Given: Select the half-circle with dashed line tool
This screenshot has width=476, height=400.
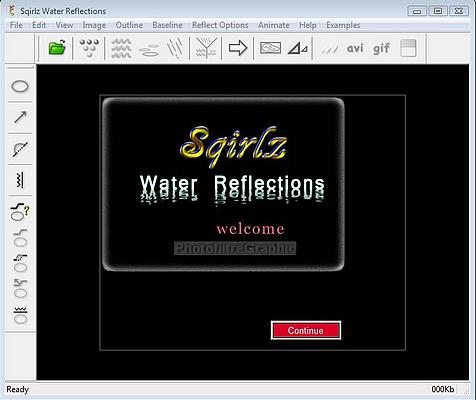Looking at the screenshot, I should pos(20,149).
